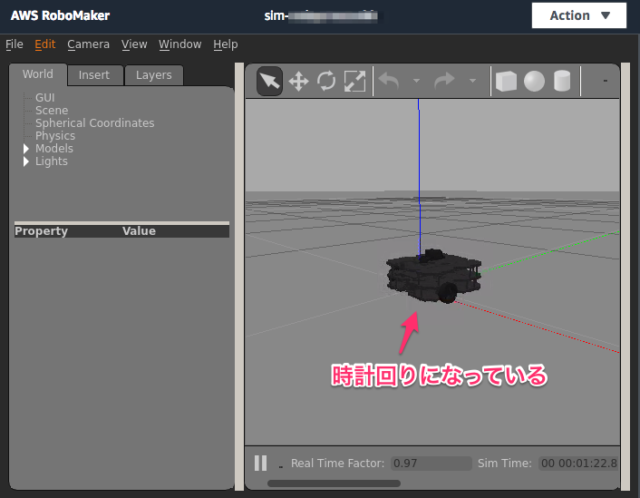Open the undo history dropdown arrow
The image size is (640, 498).
pos(416,81)
